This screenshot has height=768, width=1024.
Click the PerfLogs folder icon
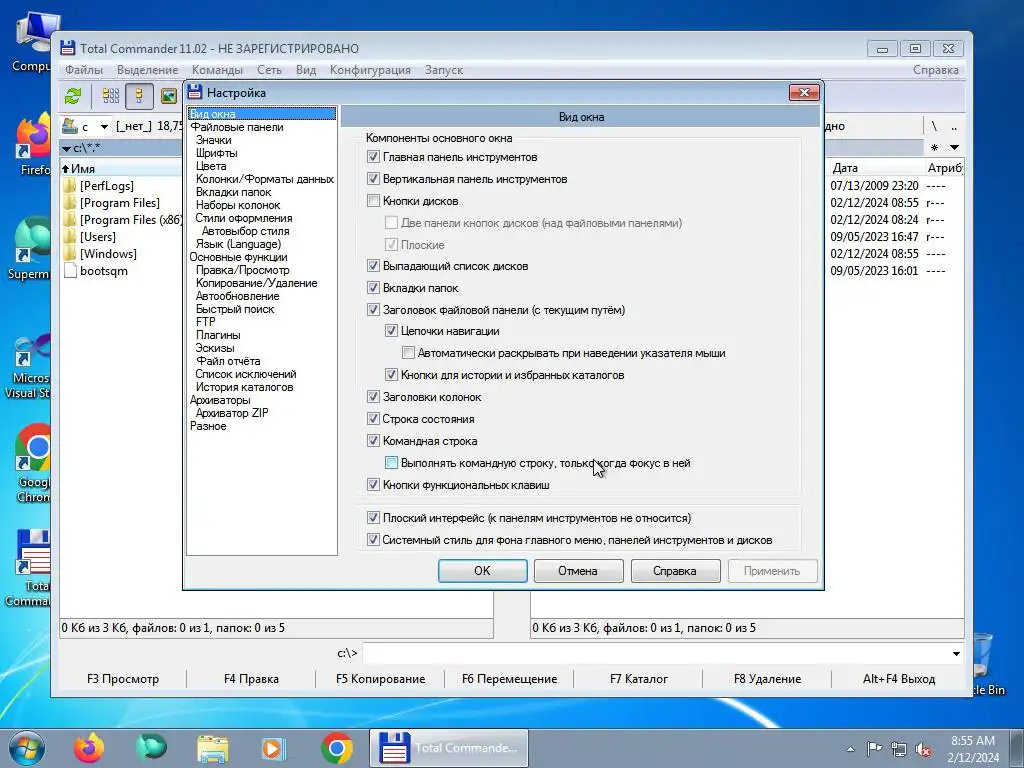[x=70, y=186]
